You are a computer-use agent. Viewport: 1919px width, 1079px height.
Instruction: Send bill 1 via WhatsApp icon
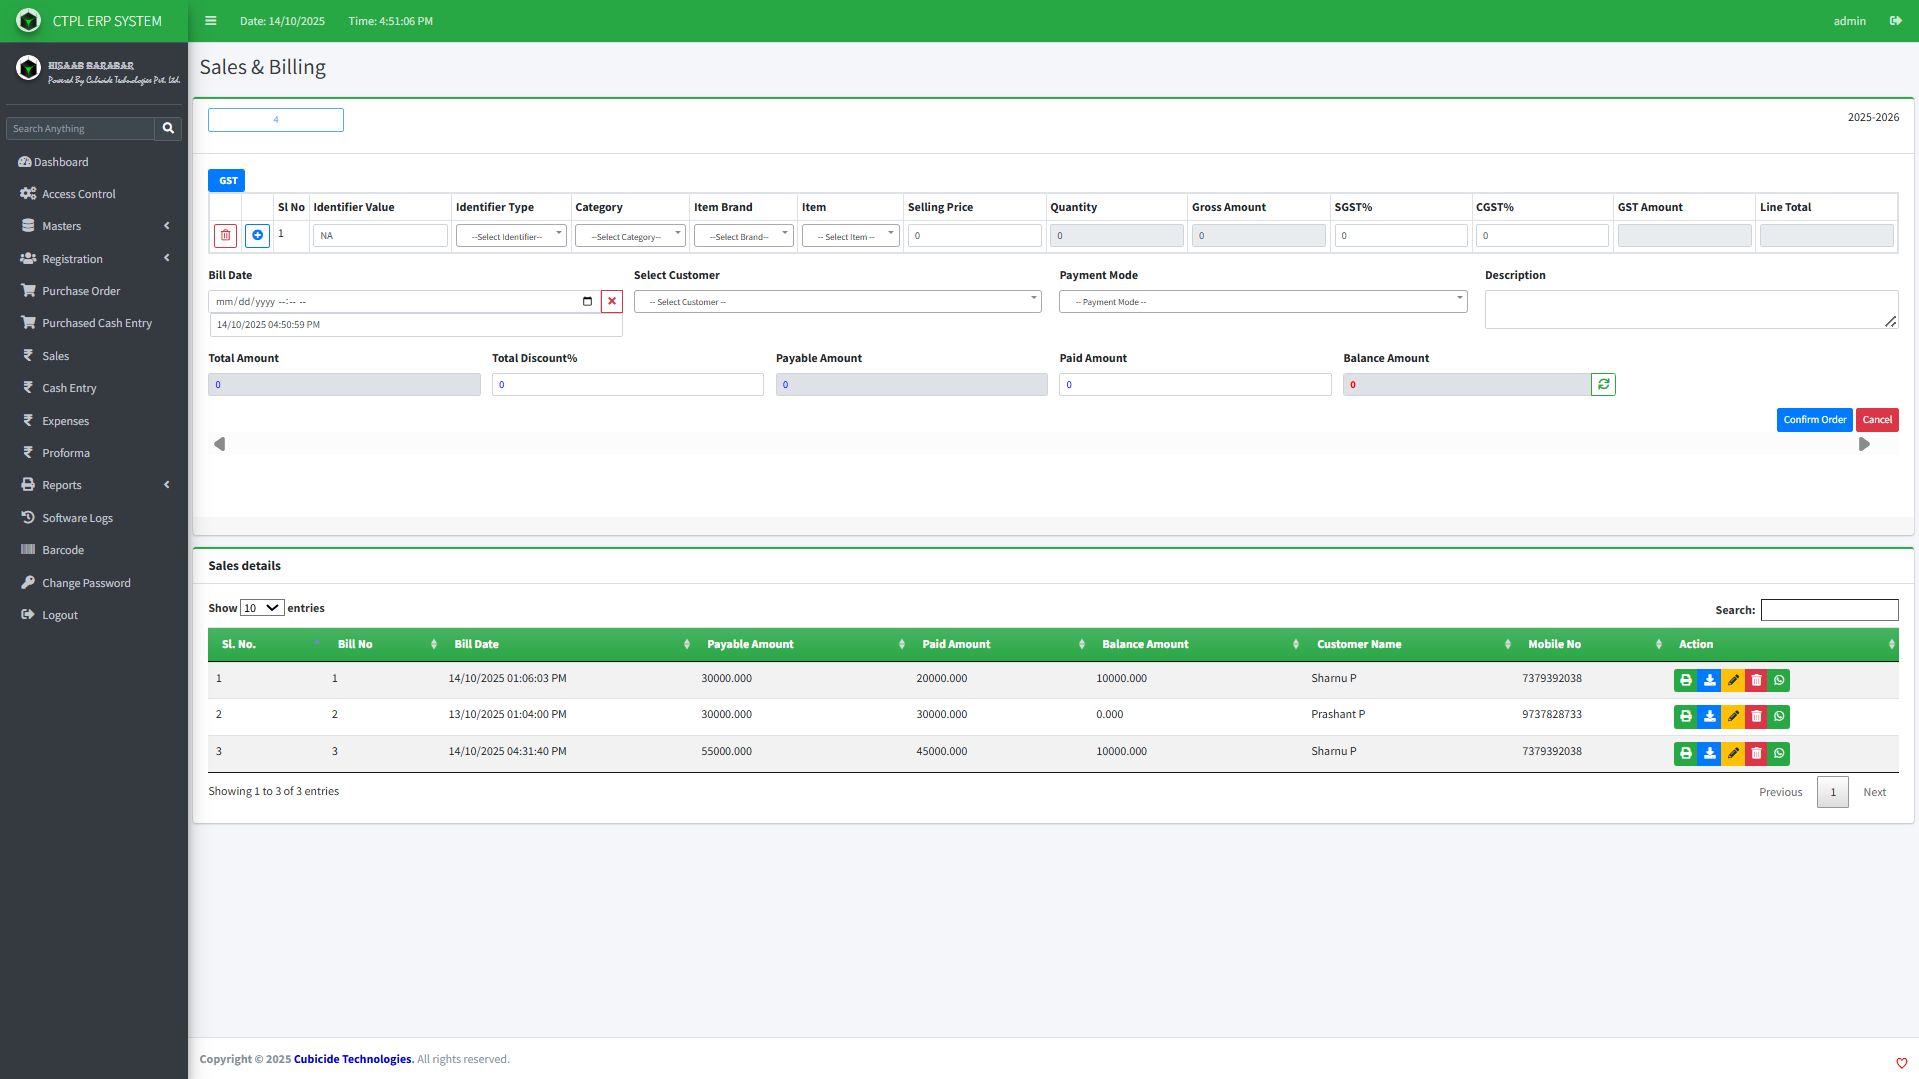point(1779,681)
